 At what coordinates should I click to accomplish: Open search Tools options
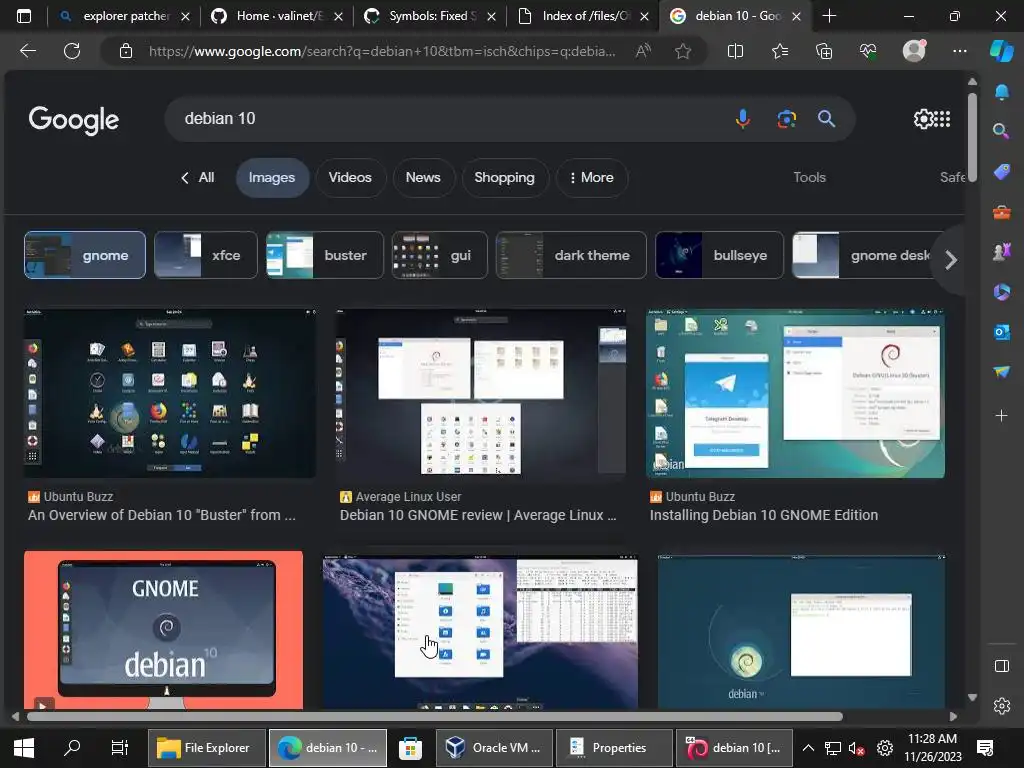tap(809, 178)
